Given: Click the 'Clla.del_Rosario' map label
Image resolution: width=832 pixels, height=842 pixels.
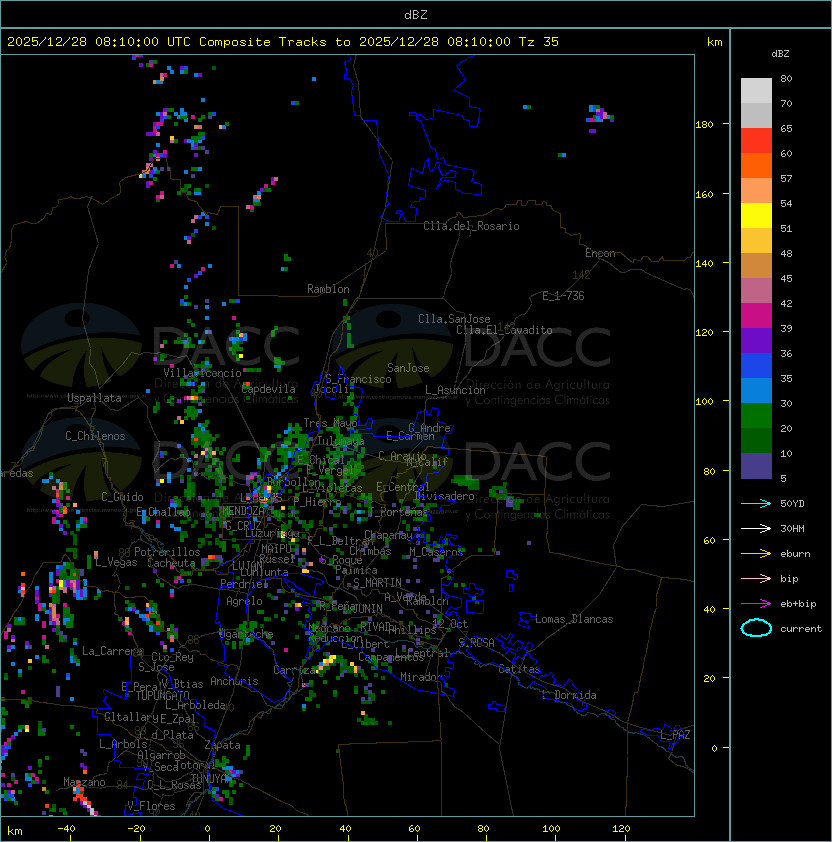Looking at the screenshot, I should pyautogui.click(x=471, y=226).
